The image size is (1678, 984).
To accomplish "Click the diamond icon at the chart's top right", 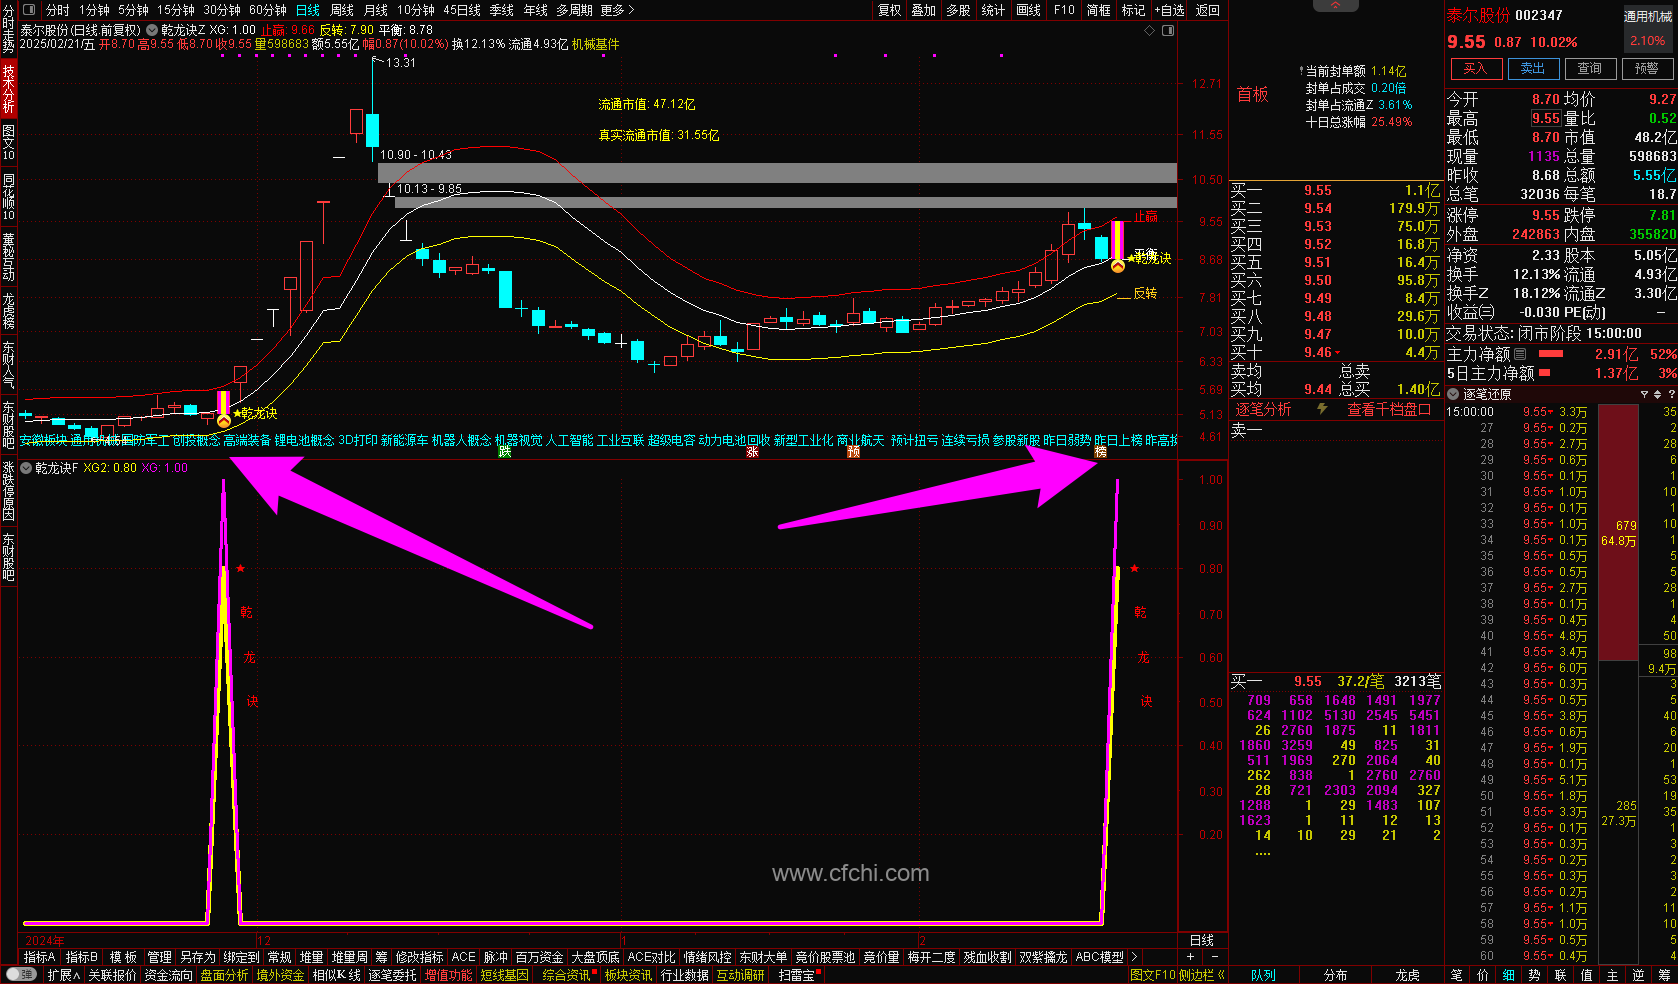I will (x=1151, y=30).
